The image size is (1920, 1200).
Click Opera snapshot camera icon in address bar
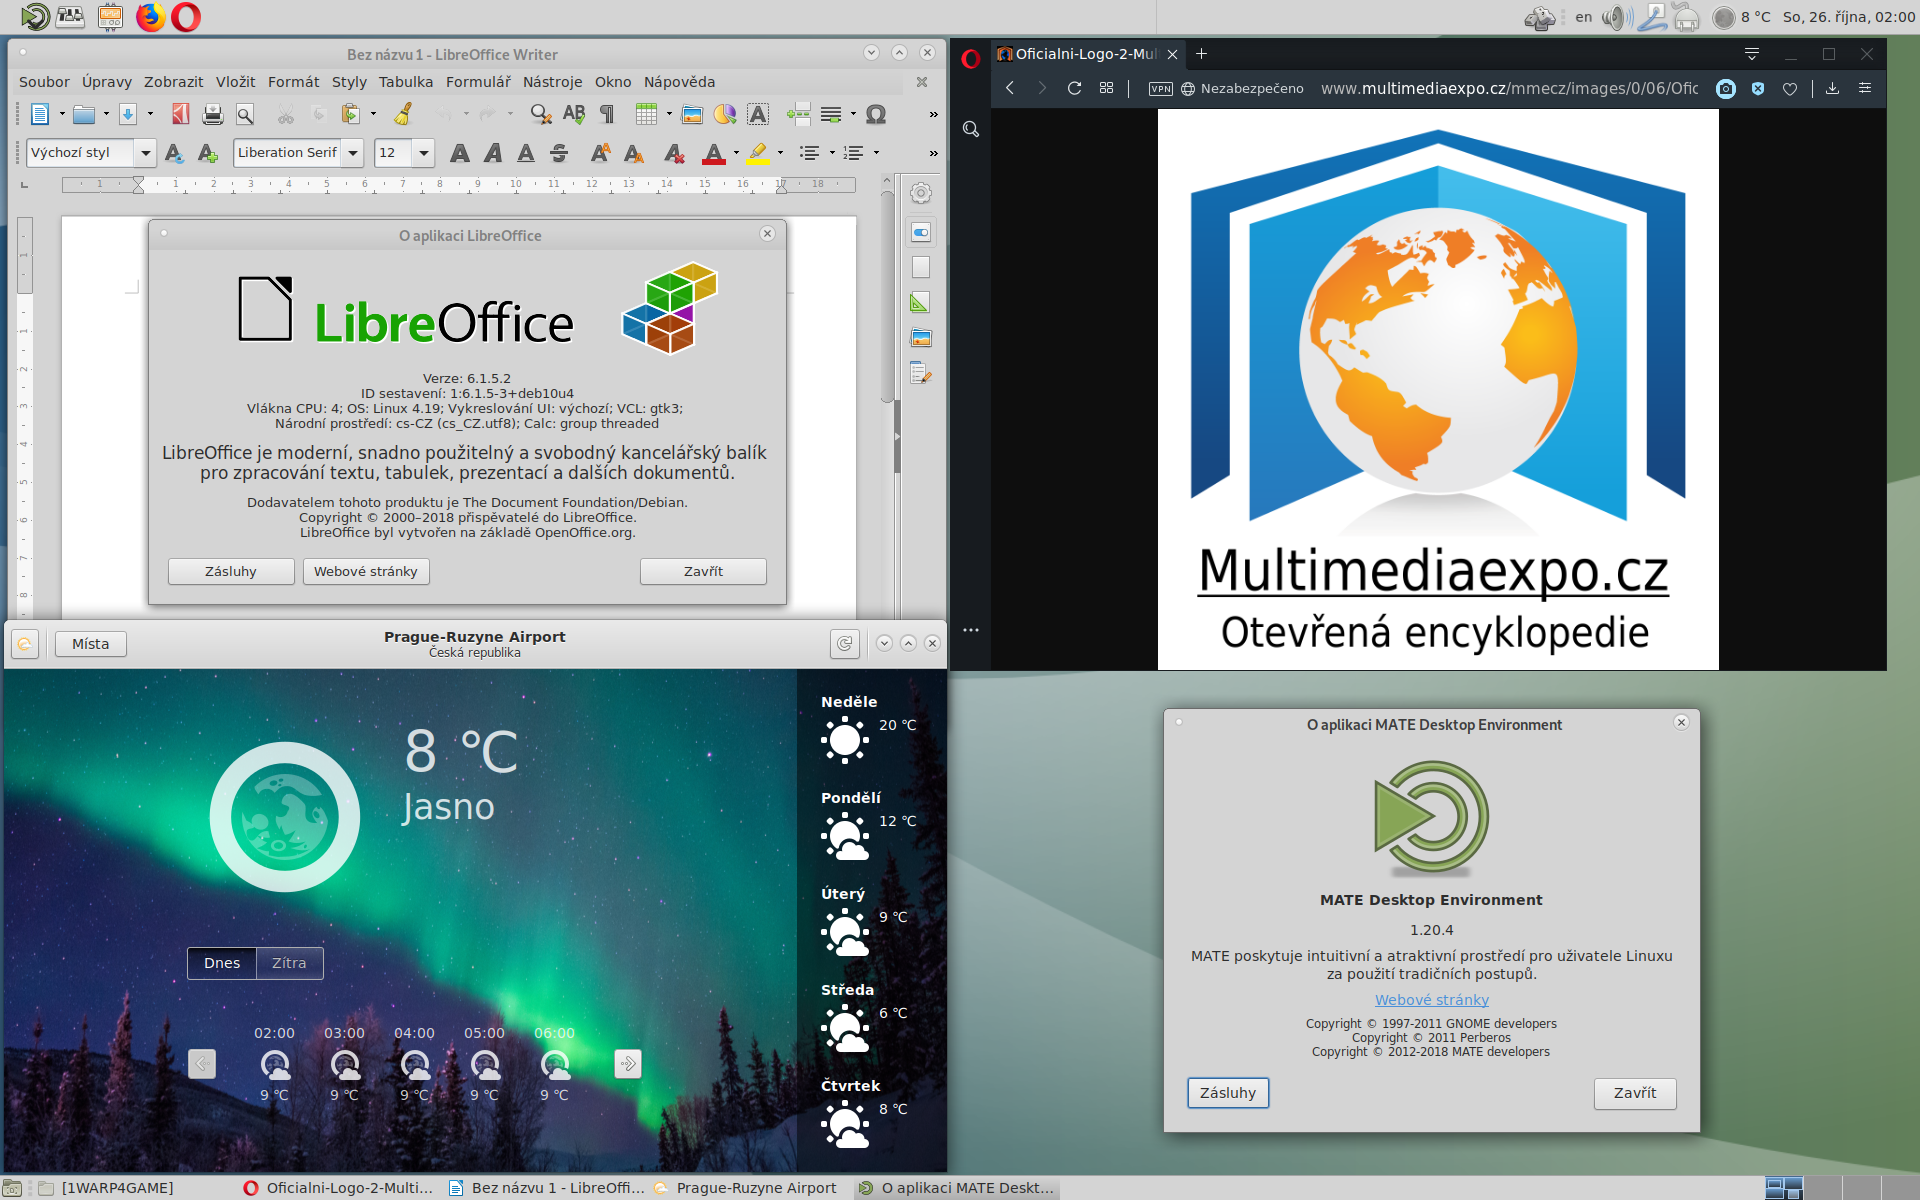coord(1725,88)
